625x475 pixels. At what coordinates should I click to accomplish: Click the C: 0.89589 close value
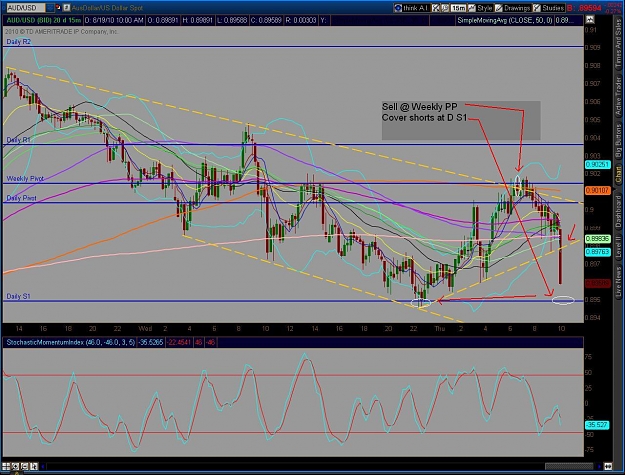[267, 20]
